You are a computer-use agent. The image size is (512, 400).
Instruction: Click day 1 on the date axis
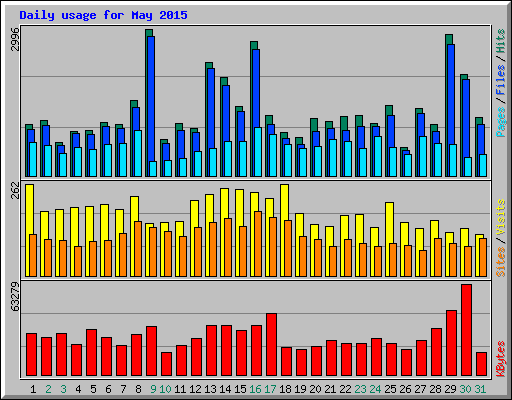33,389
